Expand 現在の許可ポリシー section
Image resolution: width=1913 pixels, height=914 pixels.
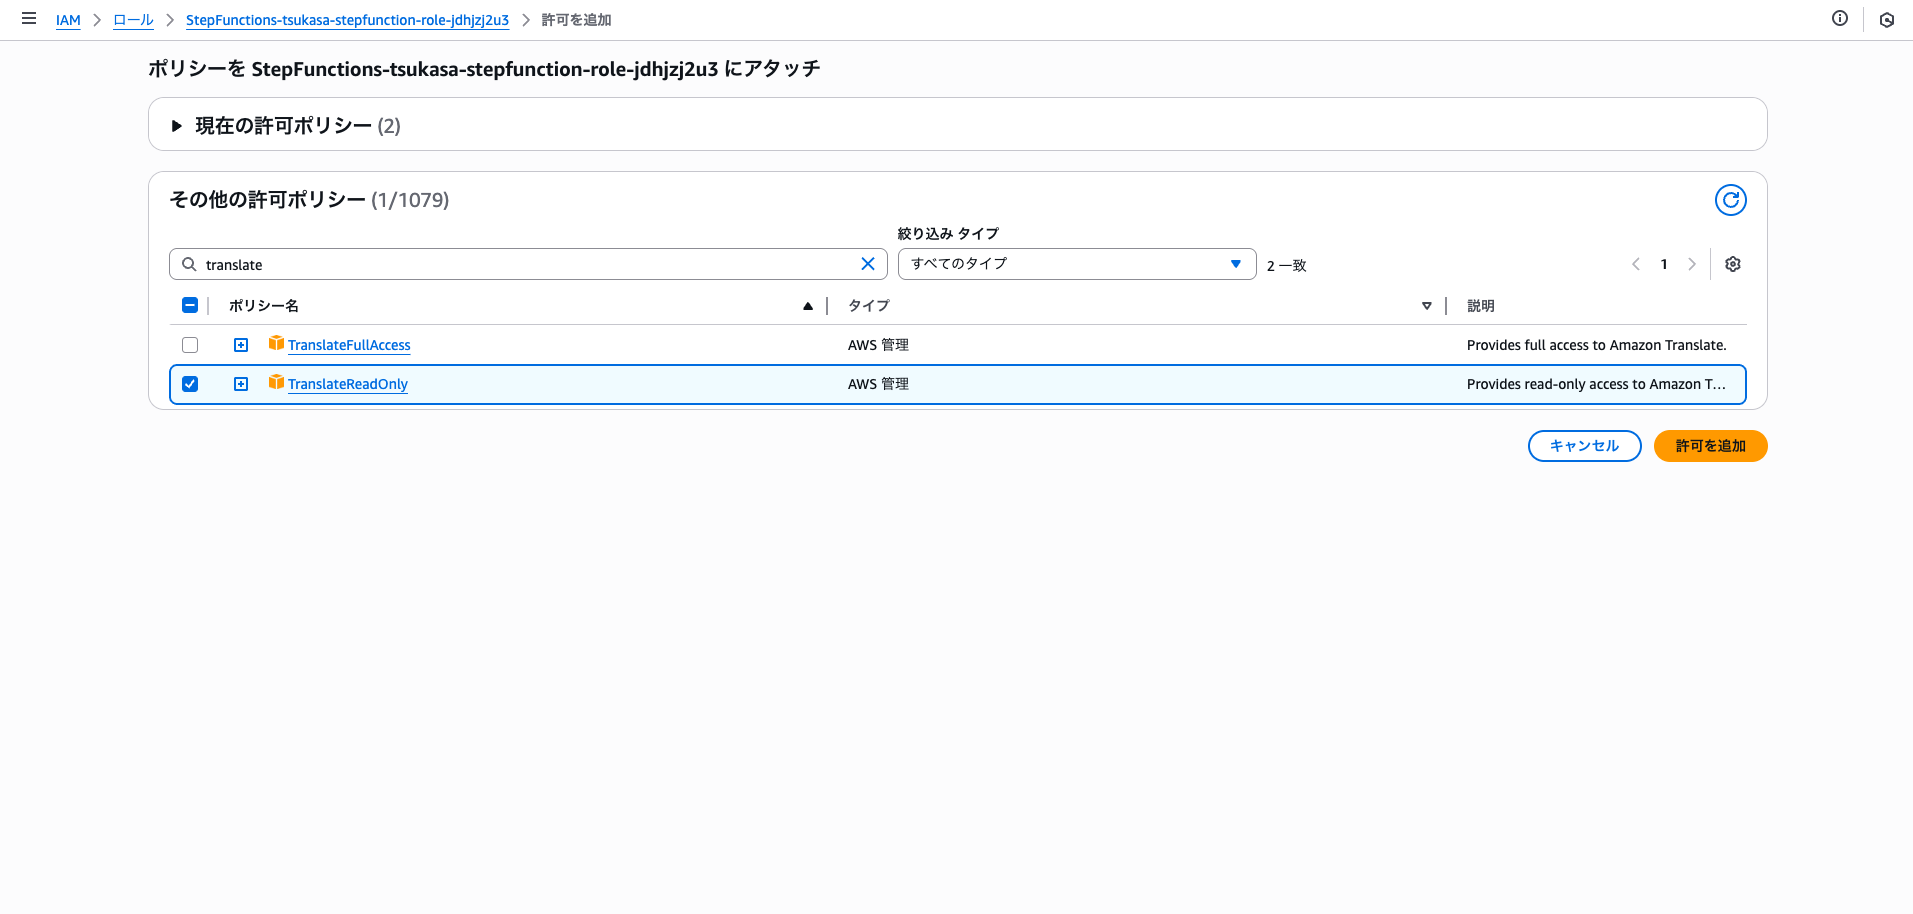click(177, 126)
